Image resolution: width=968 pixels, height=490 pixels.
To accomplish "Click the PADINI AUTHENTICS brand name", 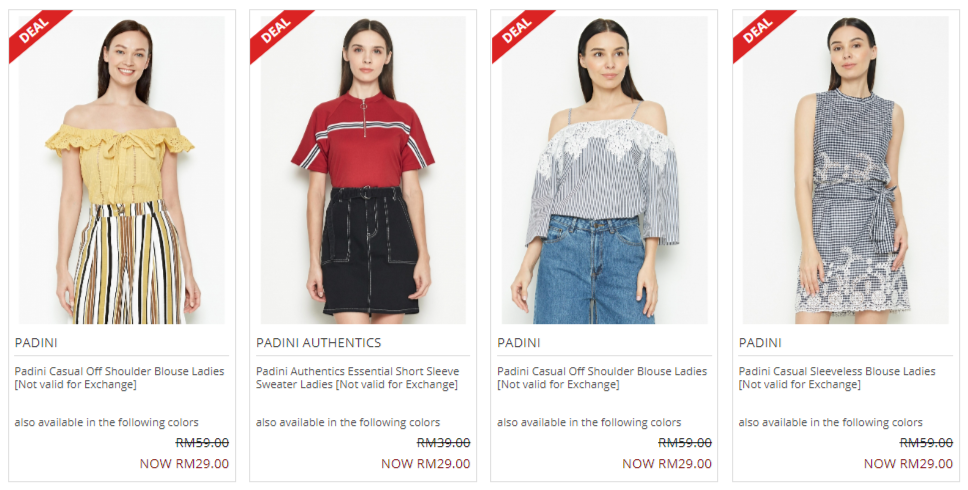I will 319,343.
